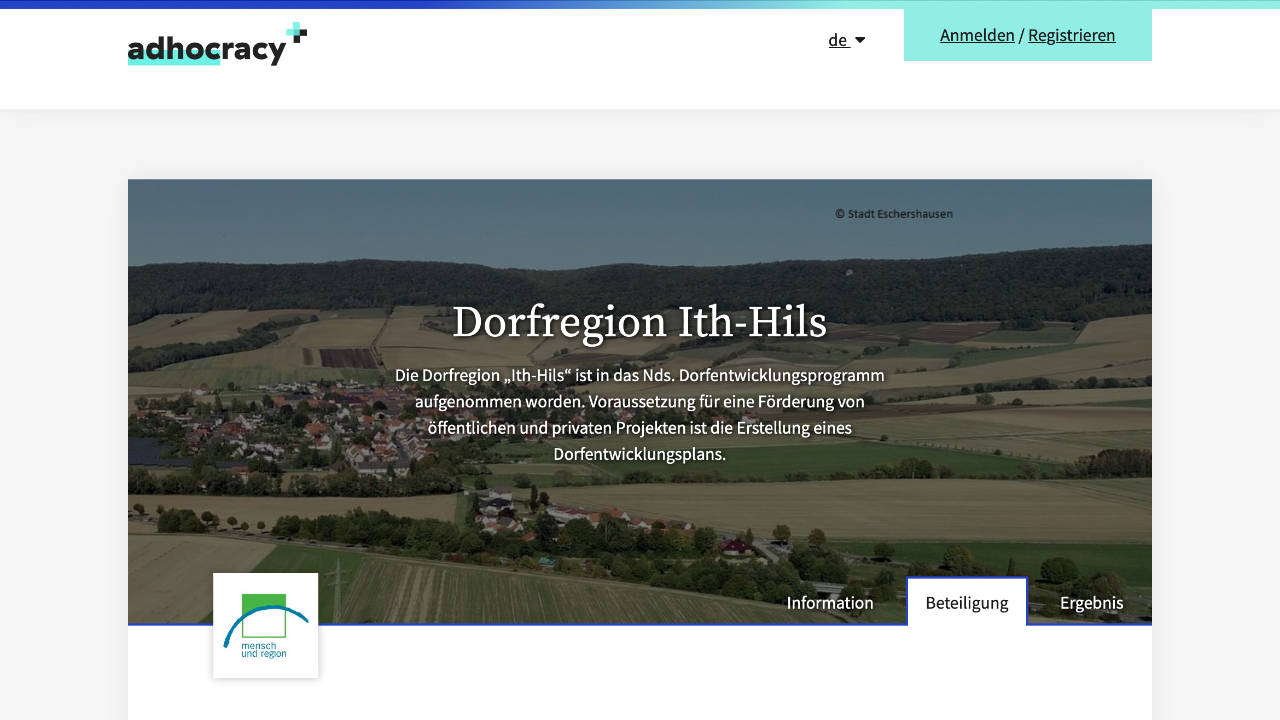Click the "© Stadt Eschershausen" image credit
1280x720 pixels.
894,213
